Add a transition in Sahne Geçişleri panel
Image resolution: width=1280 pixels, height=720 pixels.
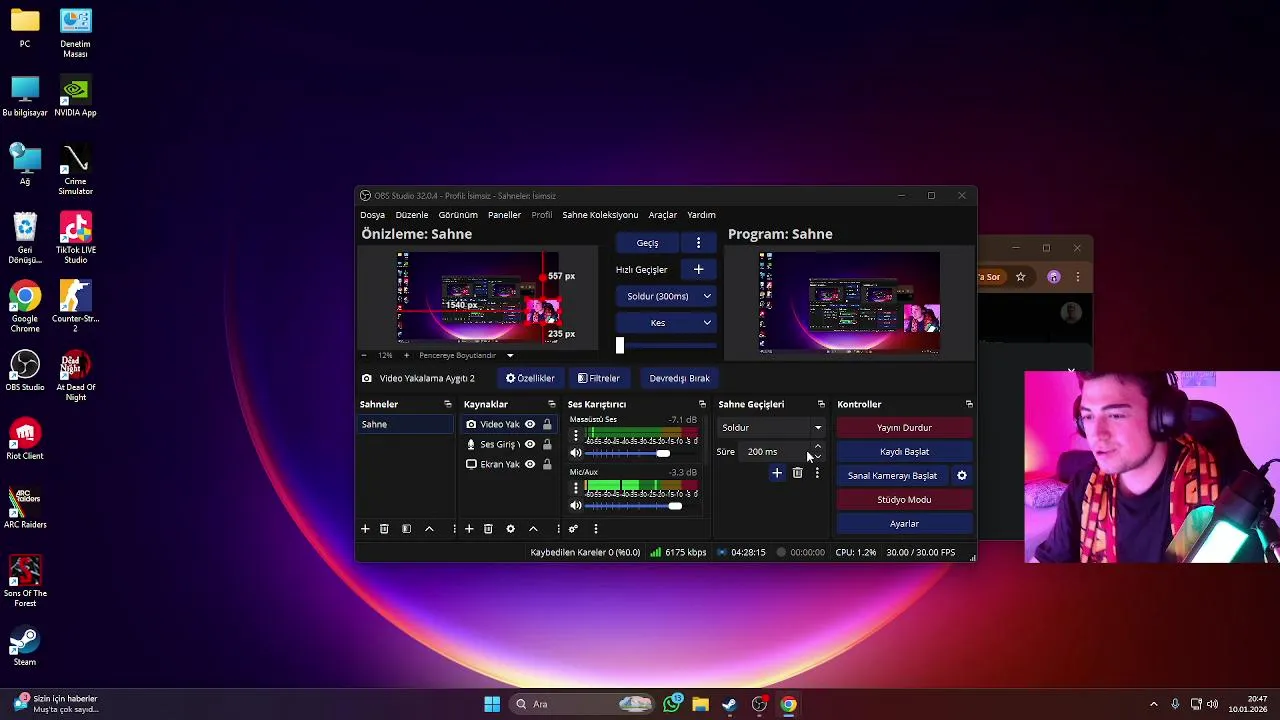(x=777, y=473)
